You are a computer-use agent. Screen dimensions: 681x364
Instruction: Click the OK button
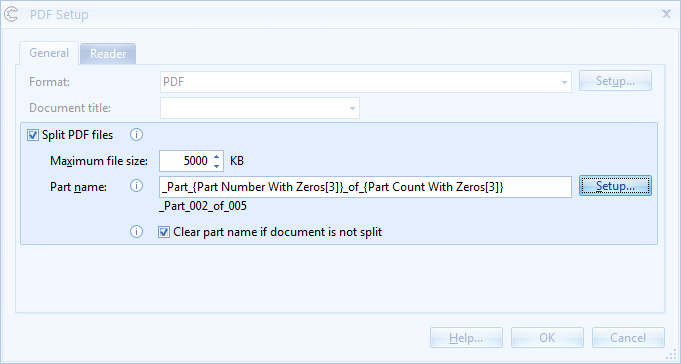click(x=547, y=338)
